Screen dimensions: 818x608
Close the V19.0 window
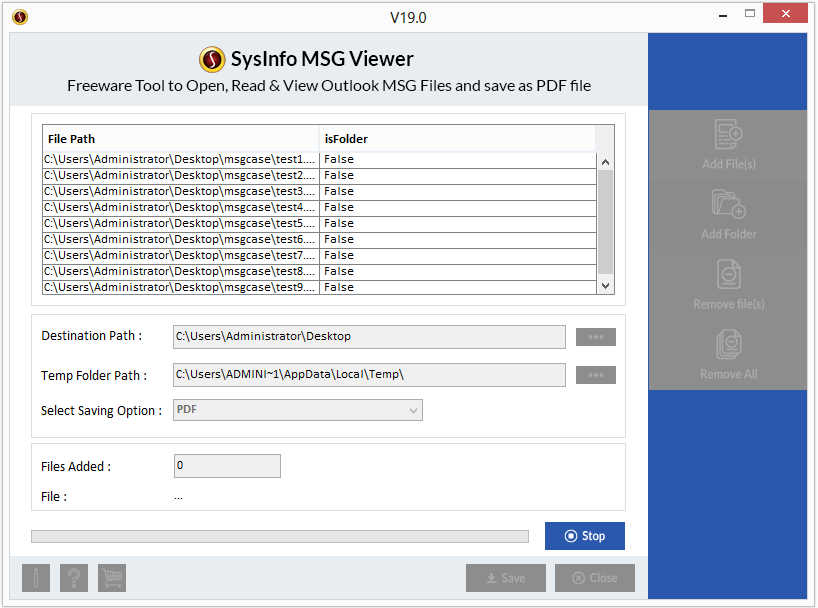785,14
